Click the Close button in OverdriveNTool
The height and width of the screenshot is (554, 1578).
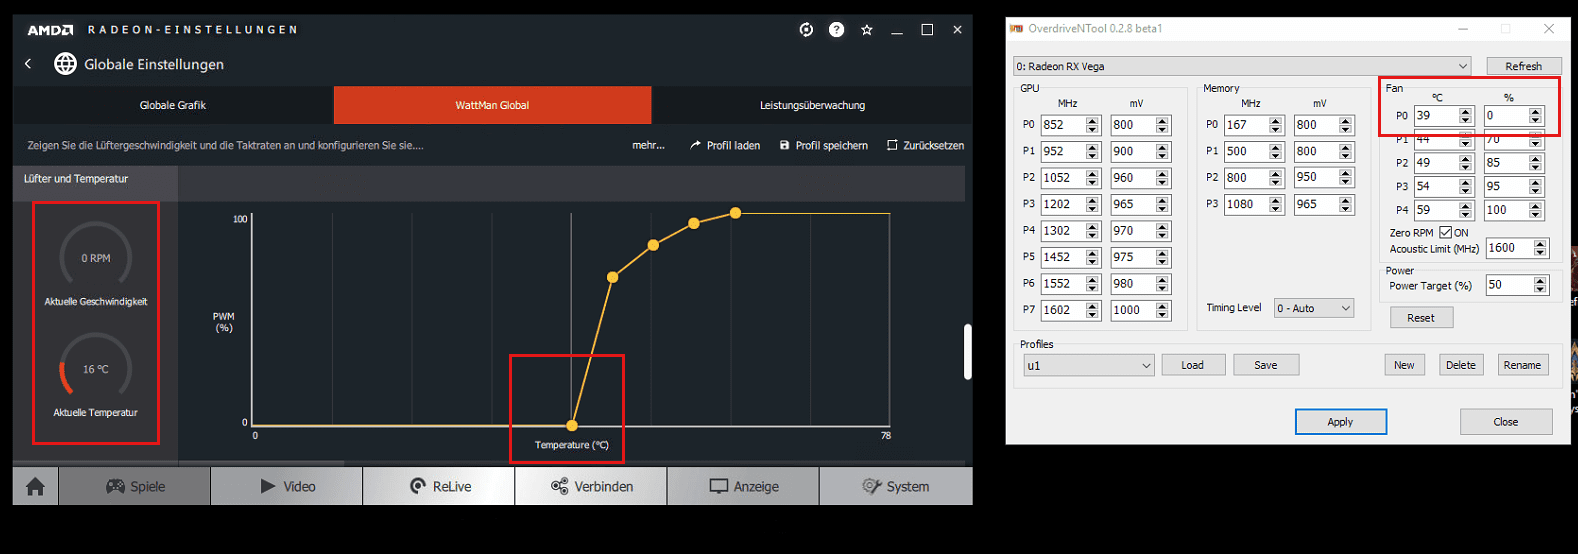1506,422
